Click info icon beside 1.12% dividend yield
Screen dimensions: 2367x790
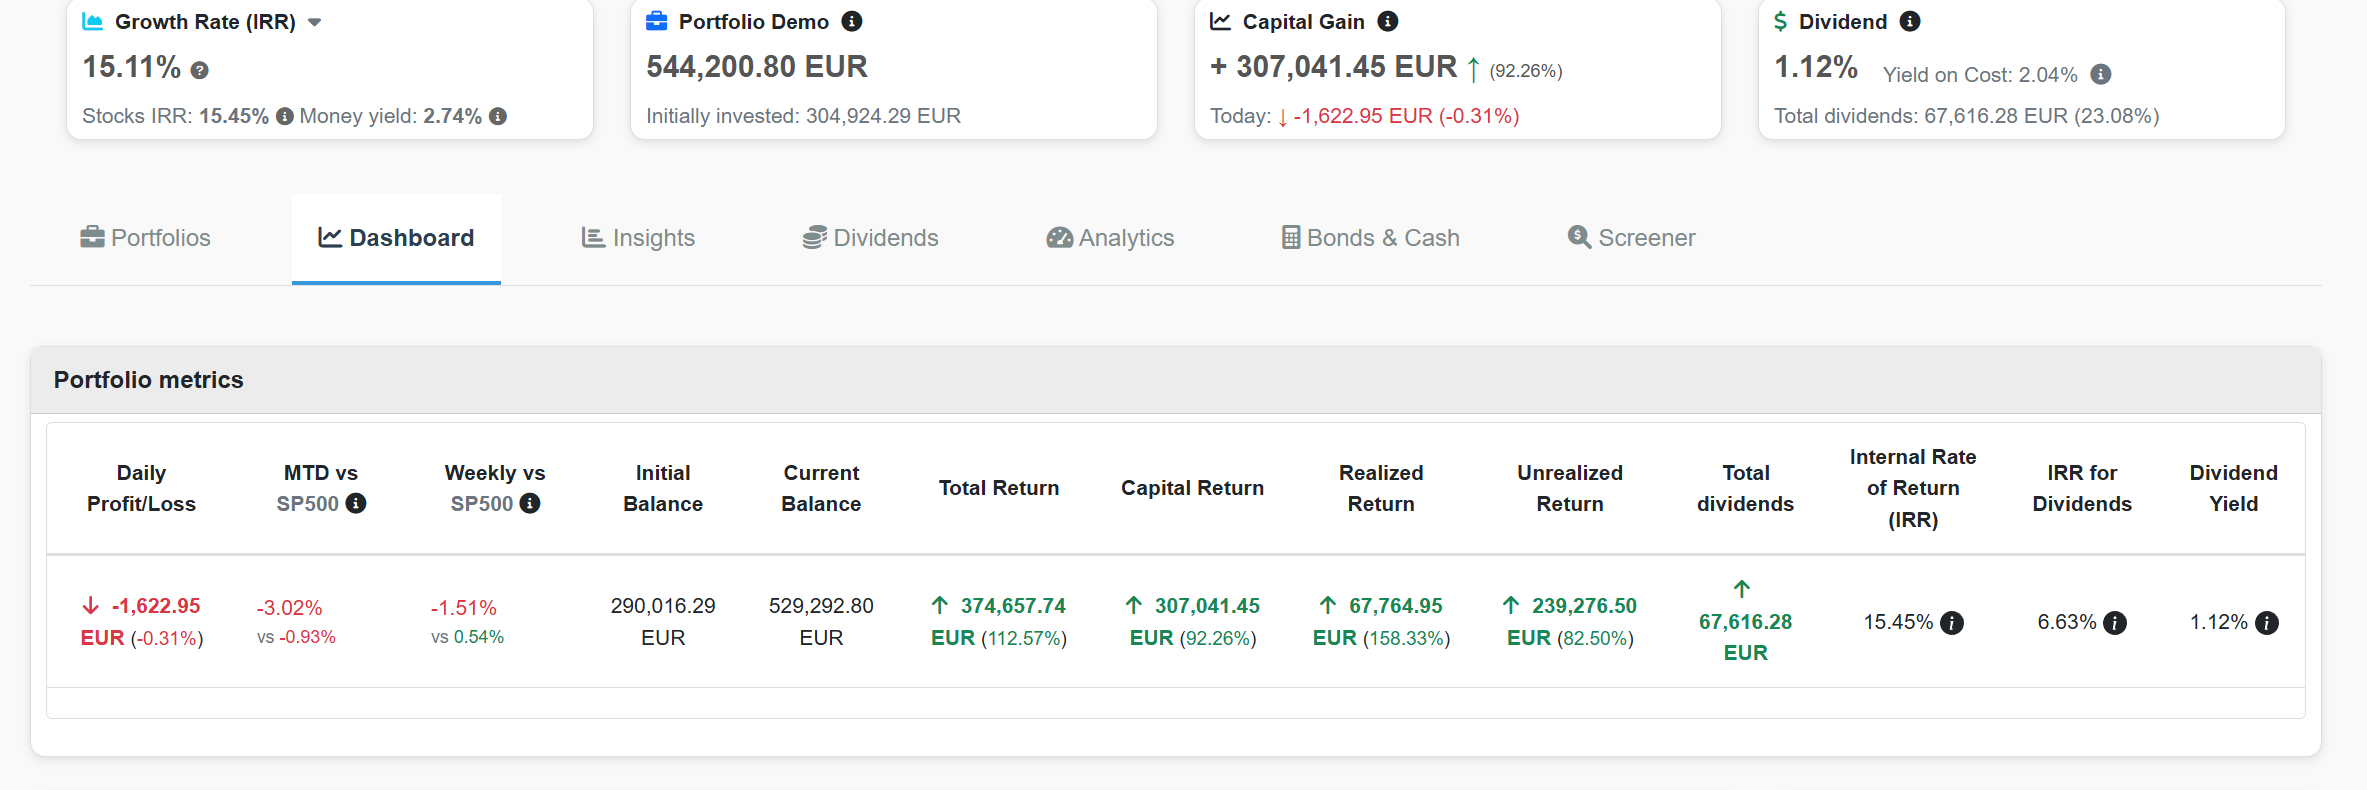pyautogui.click(x=2267, y=623)
